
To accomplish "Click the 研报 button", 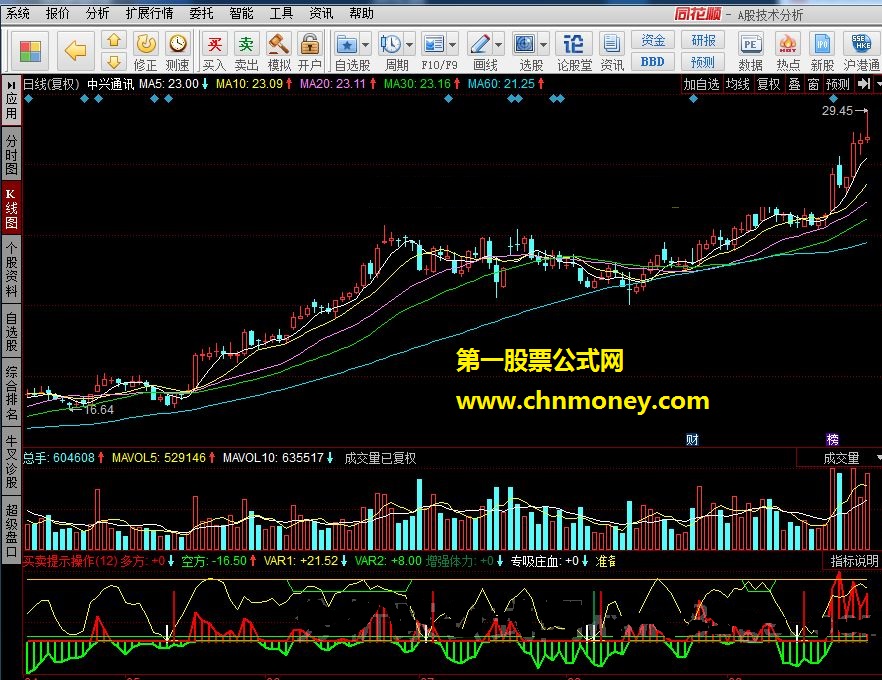I will [x=703, y=40].
